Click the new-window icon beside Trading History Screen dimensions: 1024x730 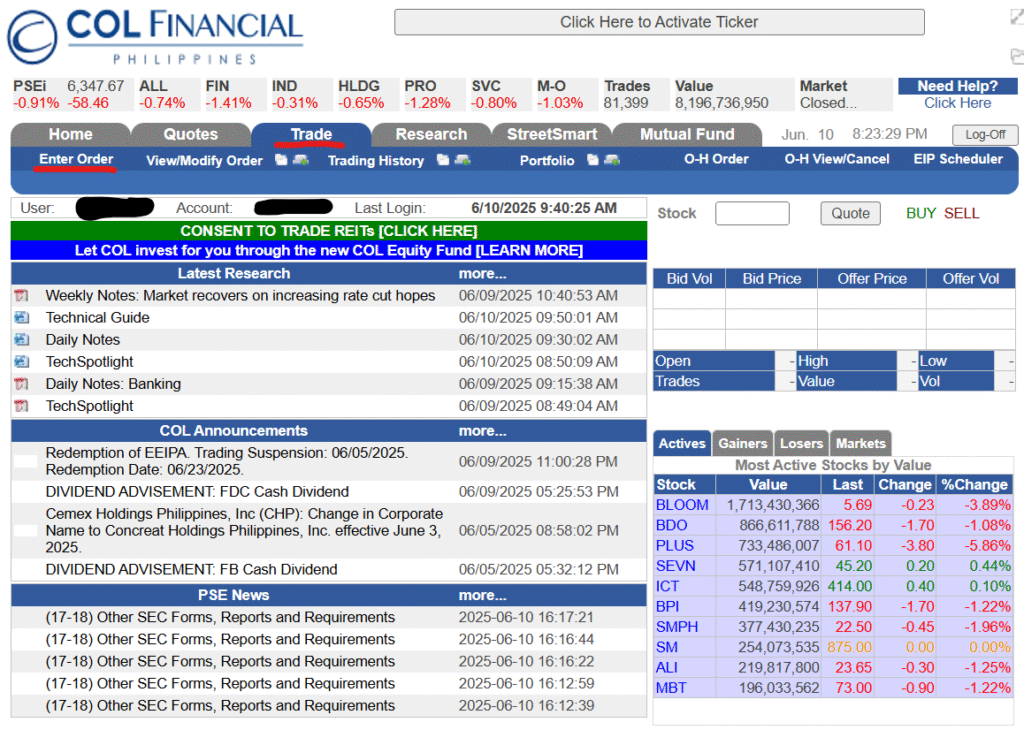[x=443, y=160]
